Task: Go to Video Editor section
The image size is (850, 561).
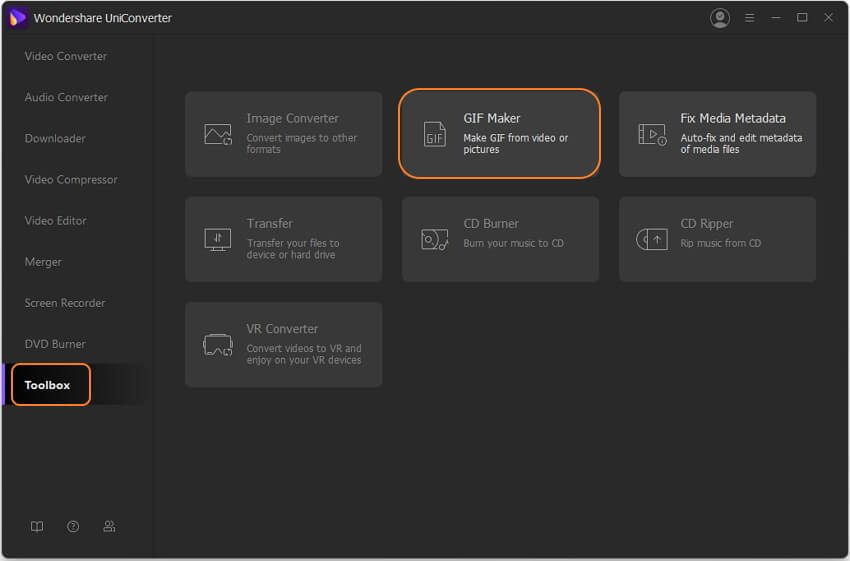Action: pos(55,221)
